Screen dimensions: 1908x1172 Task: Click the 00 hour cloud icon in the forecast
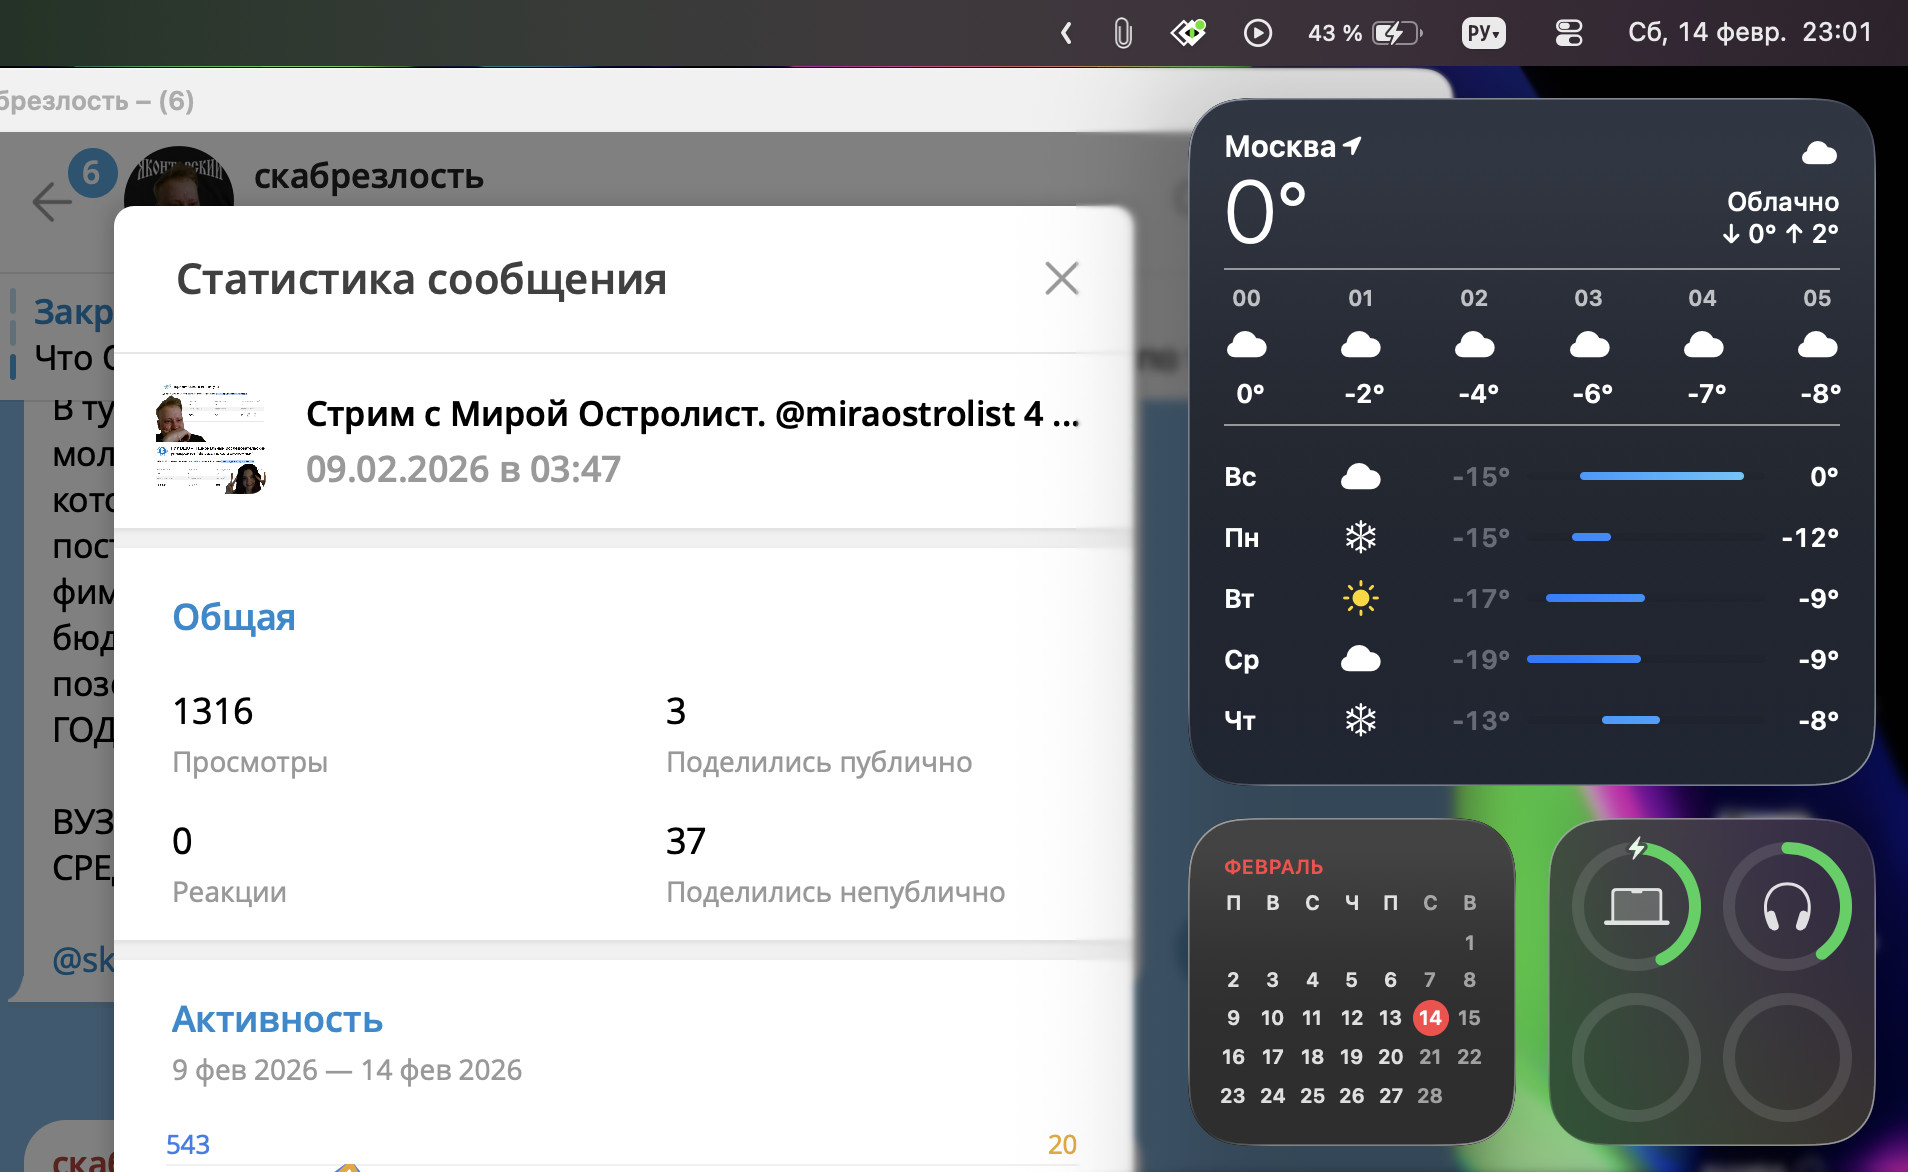(x=1246, y=346)
